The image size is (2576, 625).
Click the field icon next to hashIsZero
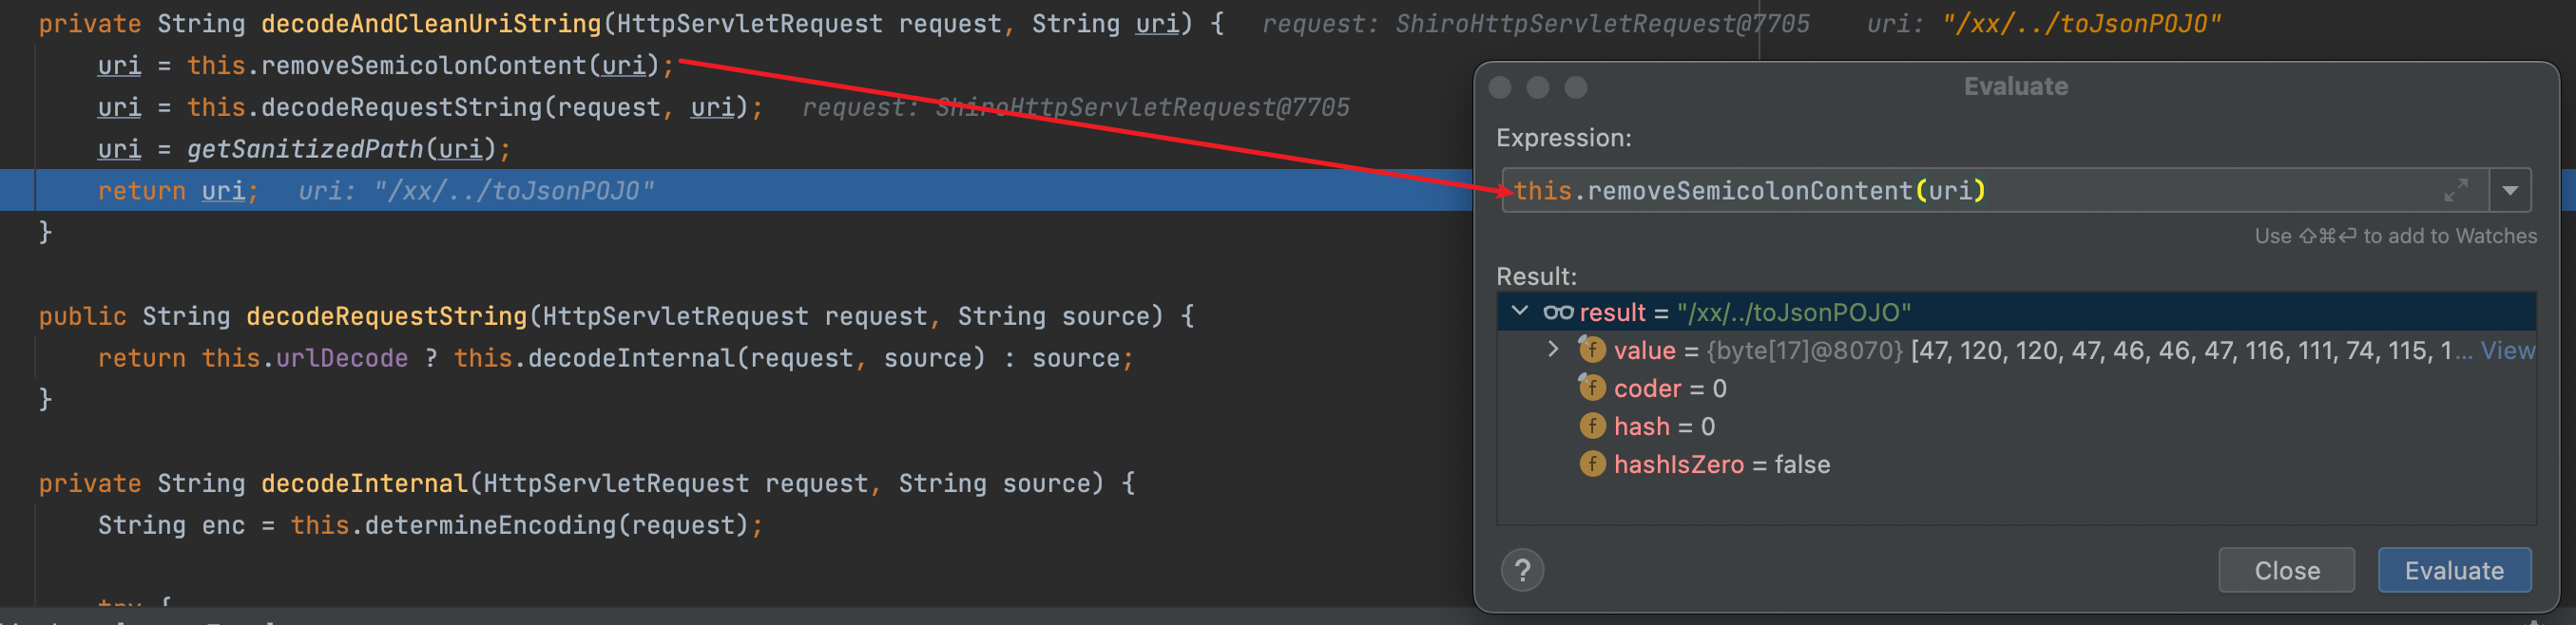point(1592,464)
